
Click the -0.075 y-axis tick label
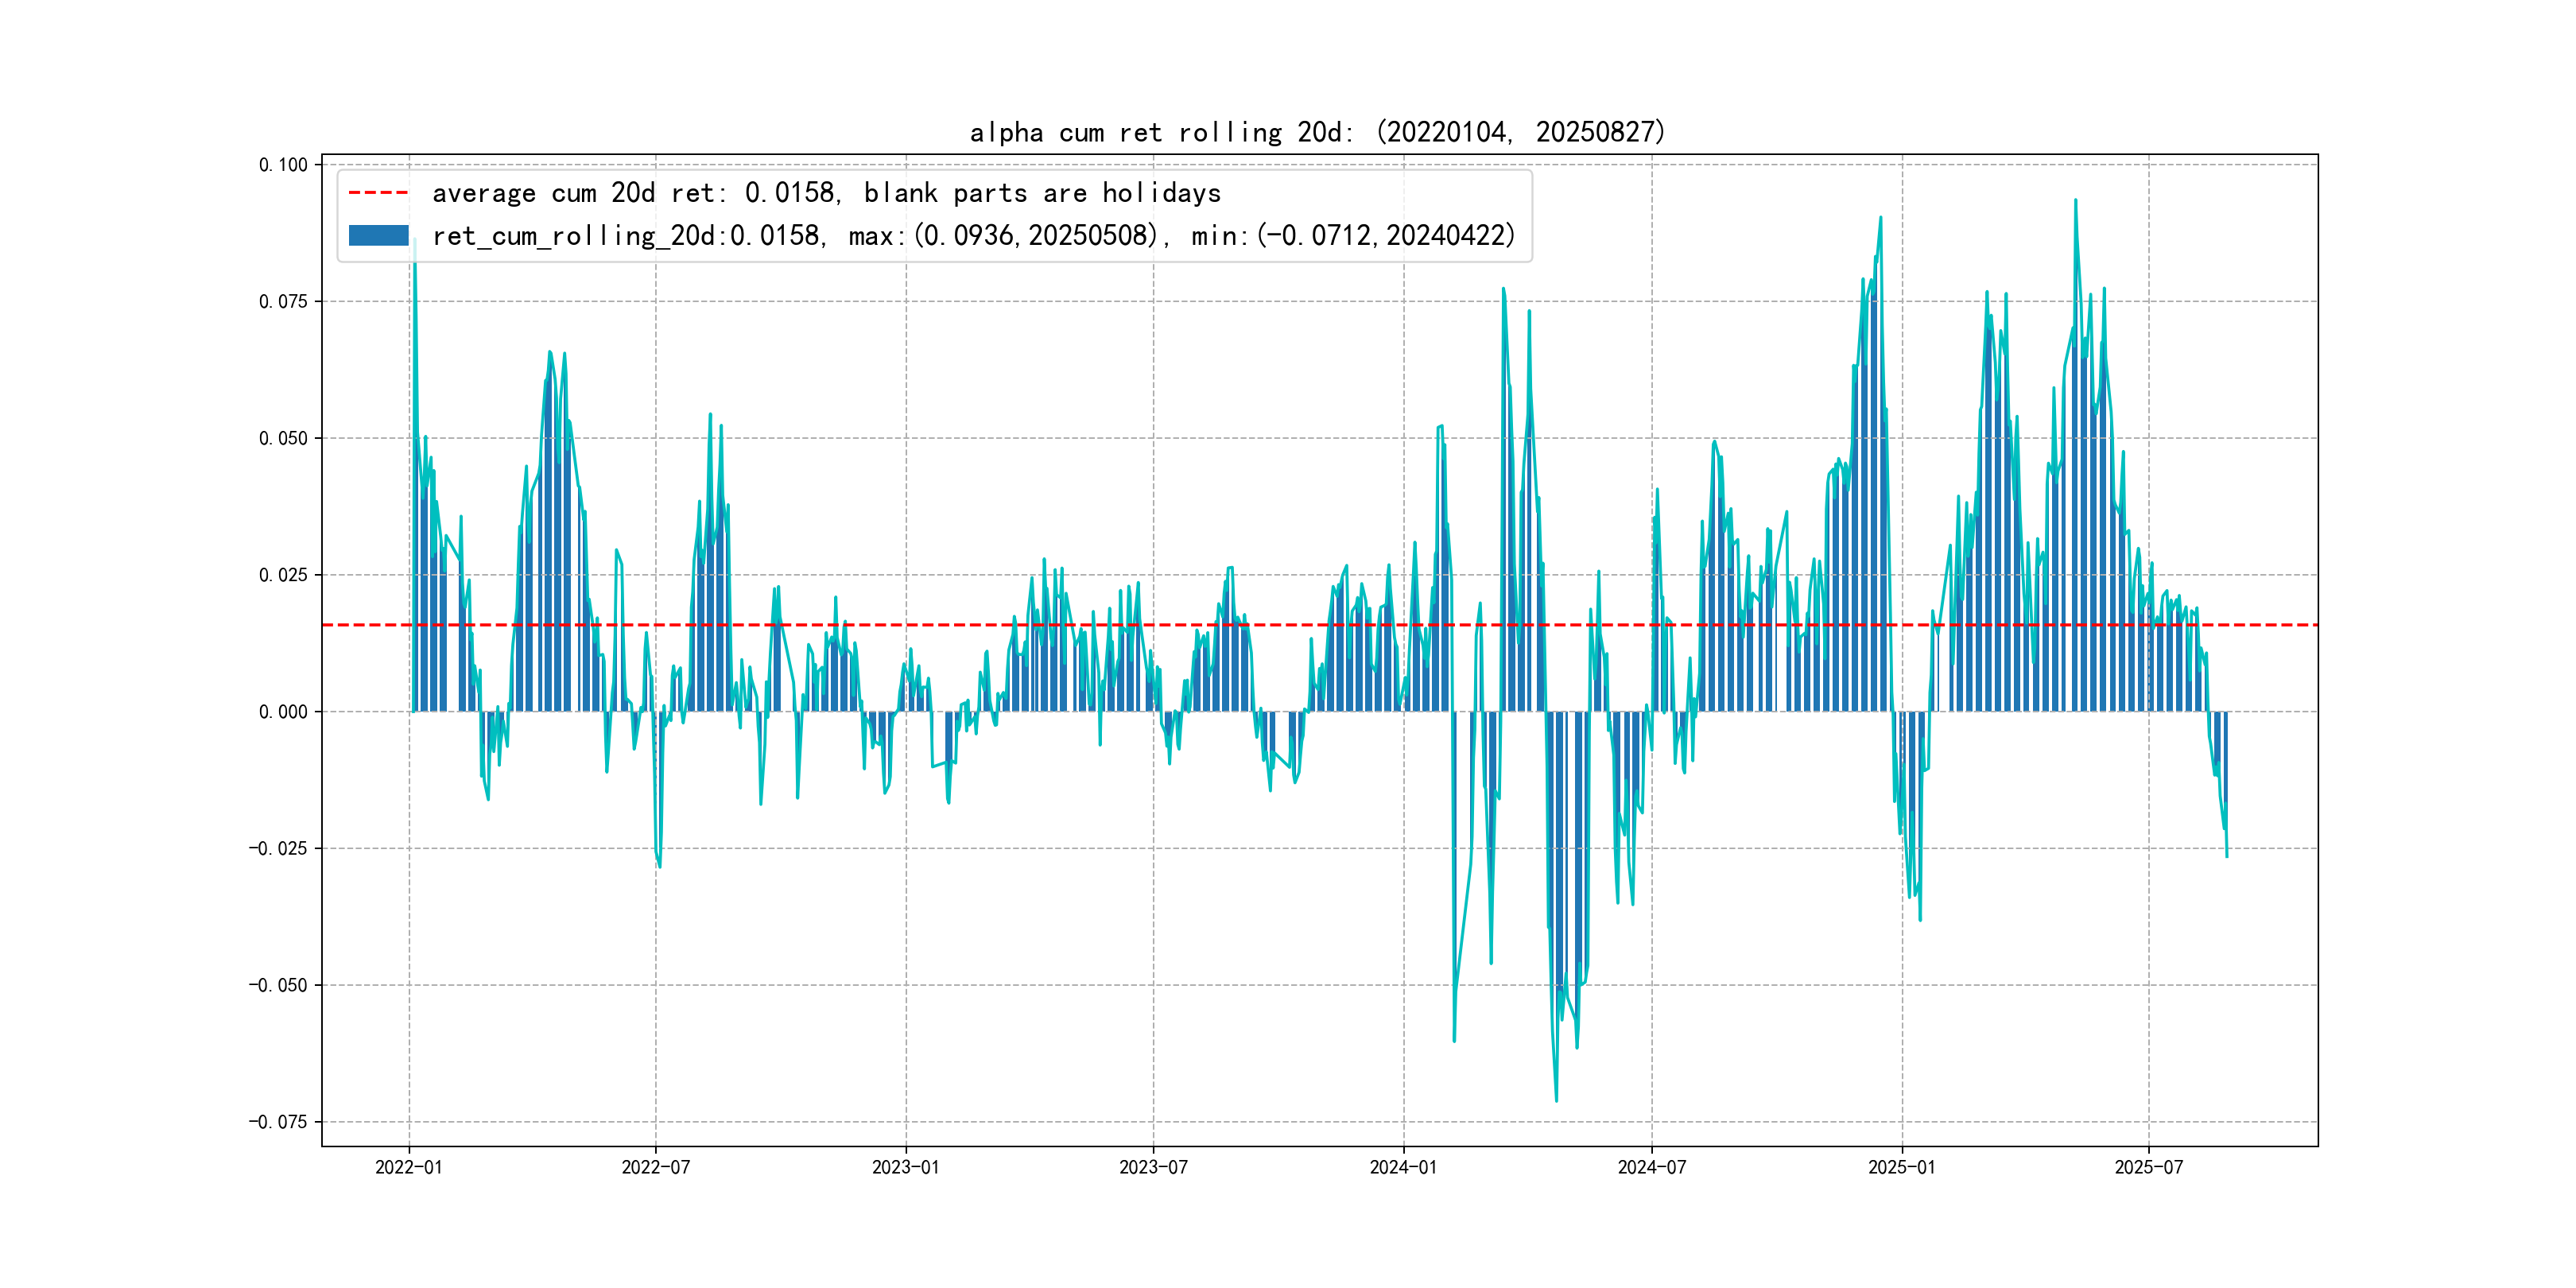(x=278, y=1122)
